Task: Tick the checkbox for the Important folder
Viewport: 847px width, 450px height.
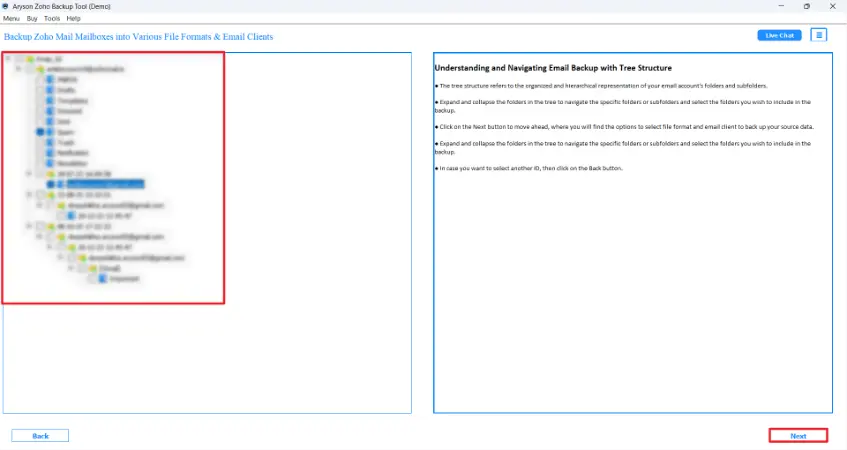Action: pyautogui.click(x=92, y=279)
